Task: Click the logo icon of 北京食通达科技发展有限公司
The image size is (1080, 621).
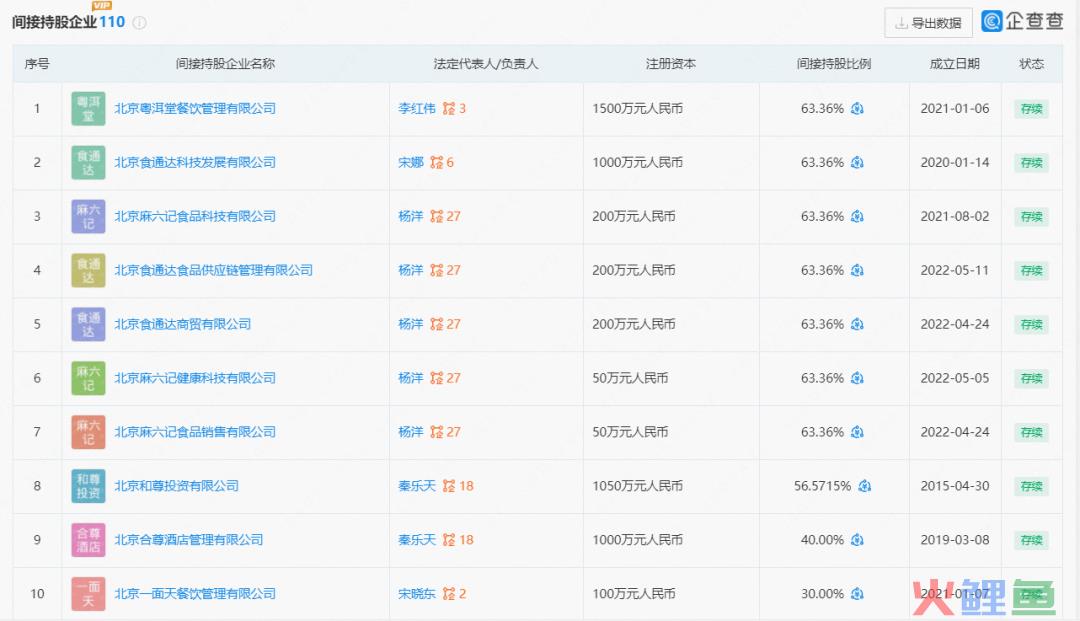Action: coord(88,162)
